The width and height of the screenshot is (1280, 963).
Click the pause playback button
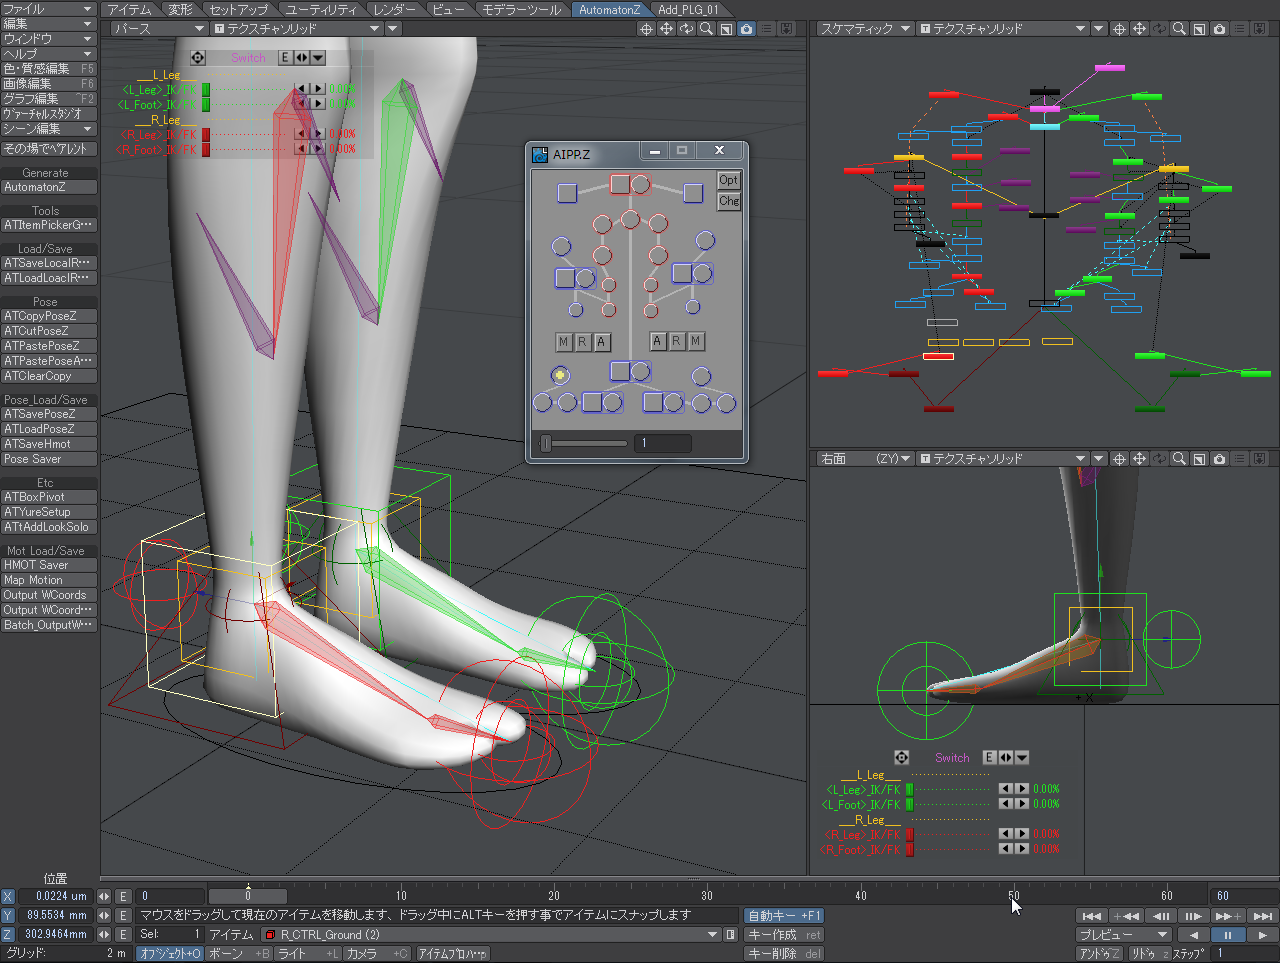coord(1227,935)
